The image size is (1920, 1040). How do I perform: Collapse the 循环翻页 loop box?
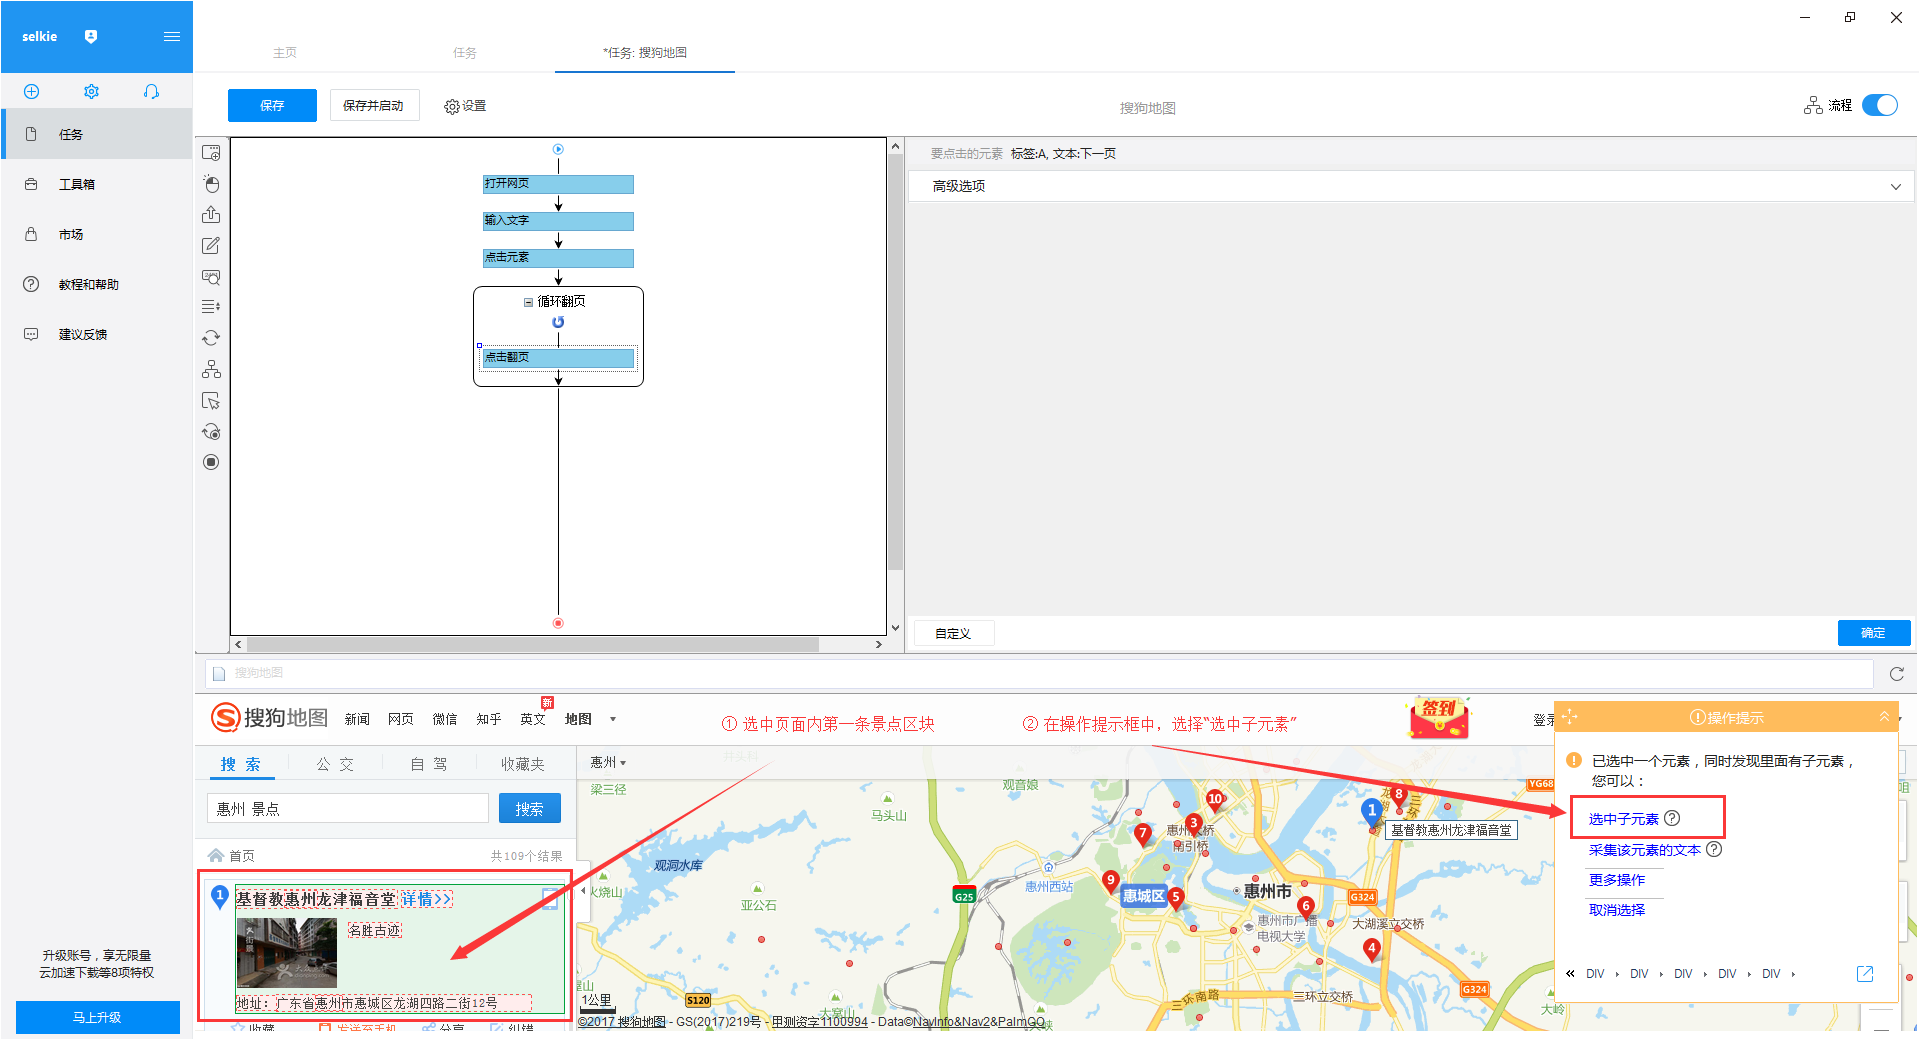528,302
